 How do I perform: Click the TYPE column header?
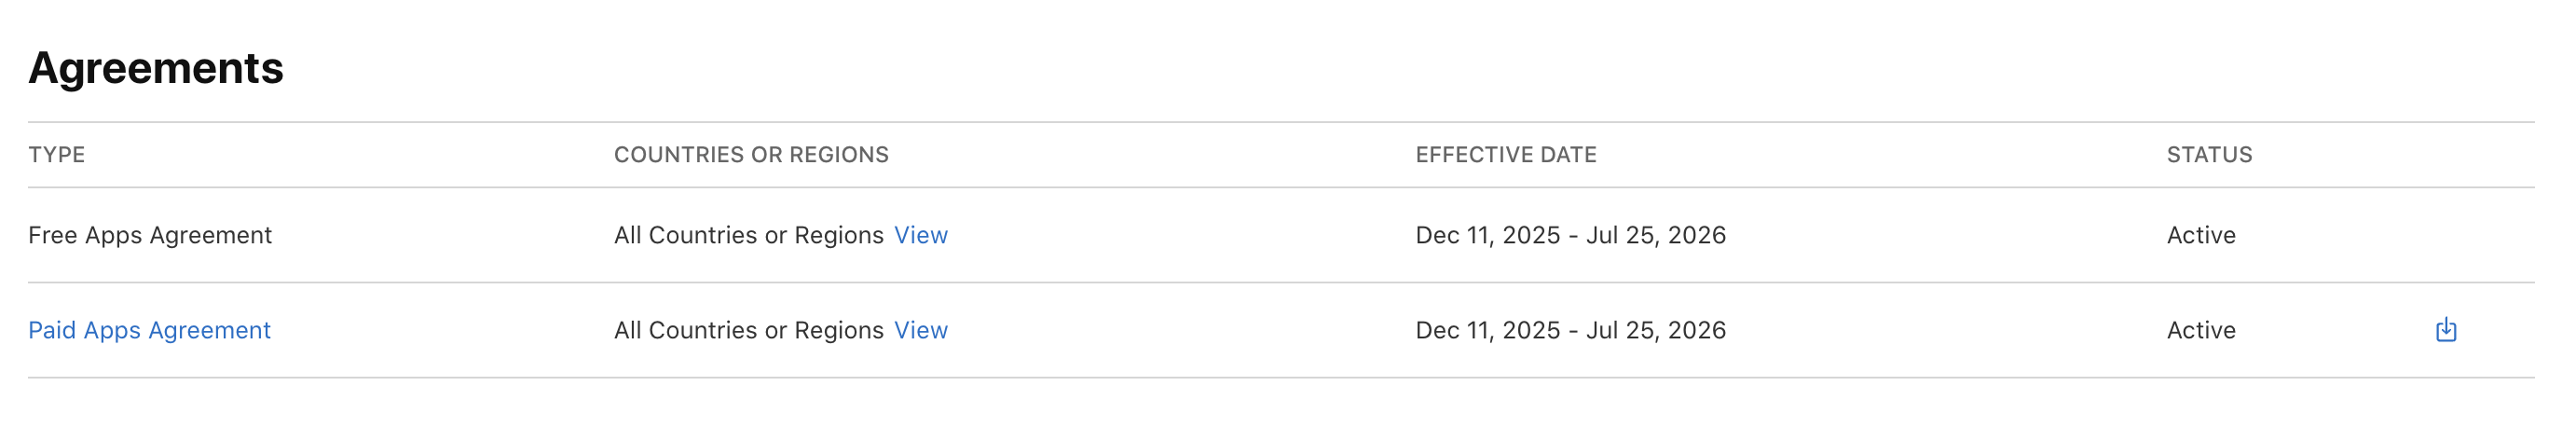tap(57, 155)
